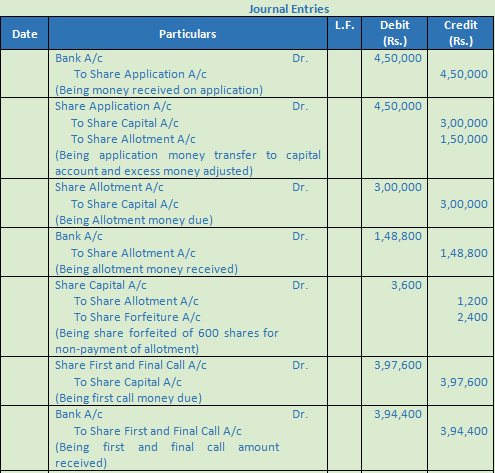Viewport: 495px width, 473px height.
Task: Select the 'Date' column header
Action: 25,34
